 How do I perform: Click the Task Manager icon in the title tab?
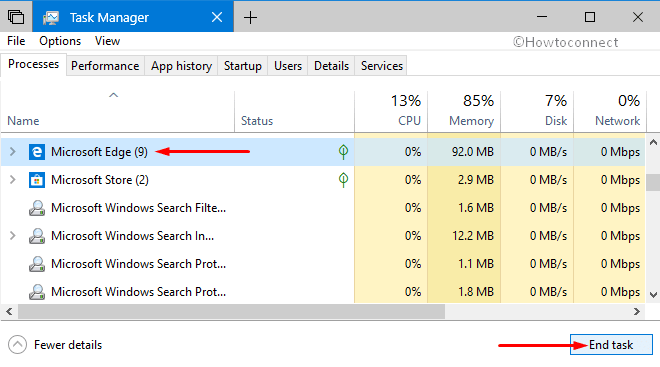pyautogui.click(x=51, y=18)
